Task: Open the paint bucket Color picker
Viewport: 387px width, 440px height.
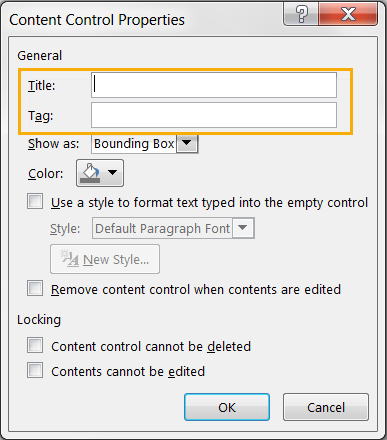Action: pyautogui.click(x=92, y=173)
